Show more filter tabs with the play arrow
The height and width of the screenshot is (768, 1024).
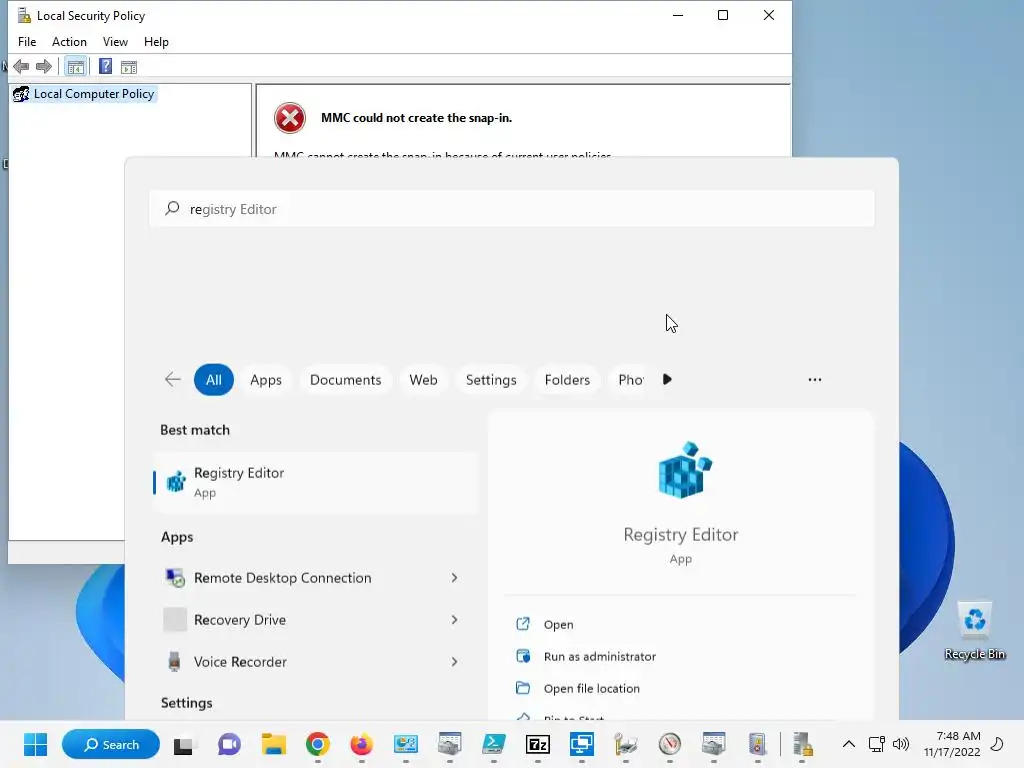tap(667, 379)
